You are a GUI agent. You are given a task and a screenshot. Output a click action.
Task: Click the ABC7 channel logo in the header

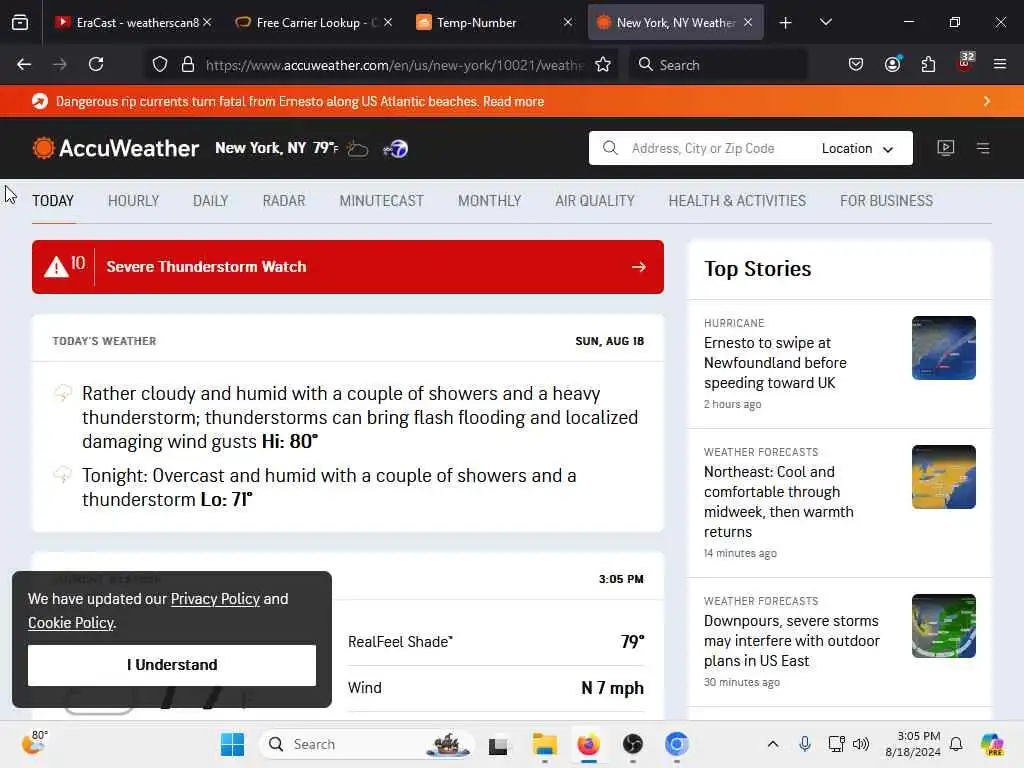396,149
